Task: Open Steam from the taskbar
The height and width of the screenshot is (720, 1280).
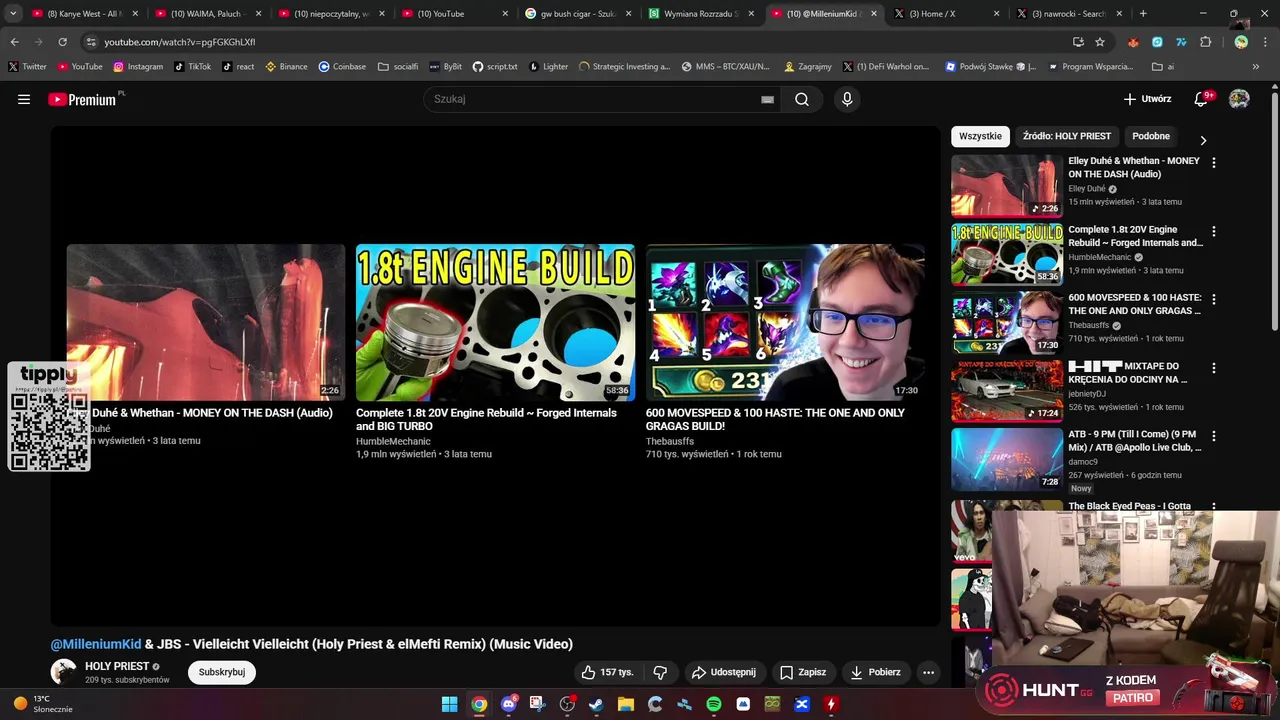Action: click(596, 704)
